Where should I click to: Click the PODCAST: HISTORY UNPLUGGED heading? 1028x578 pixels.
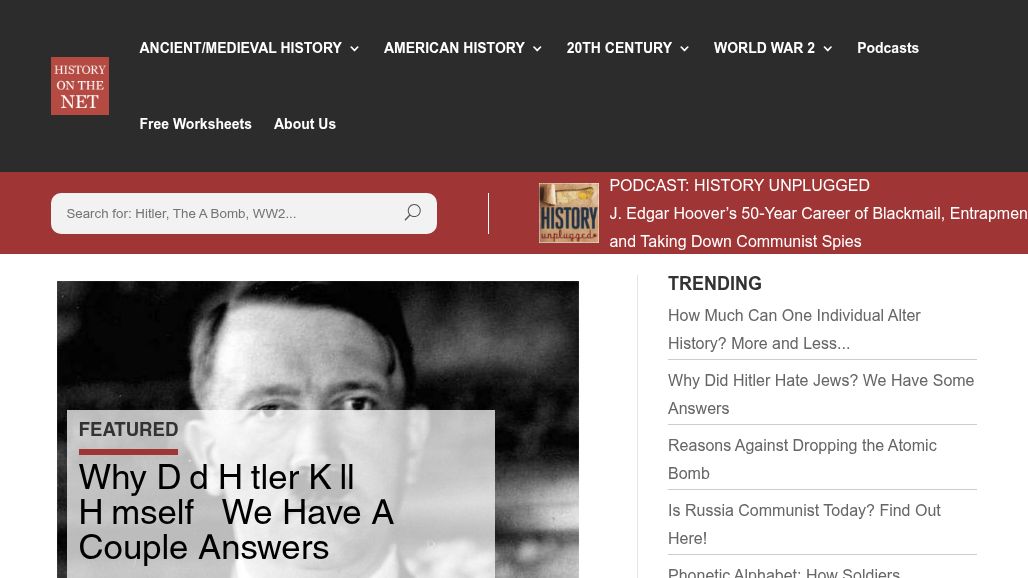coord(739,185)
